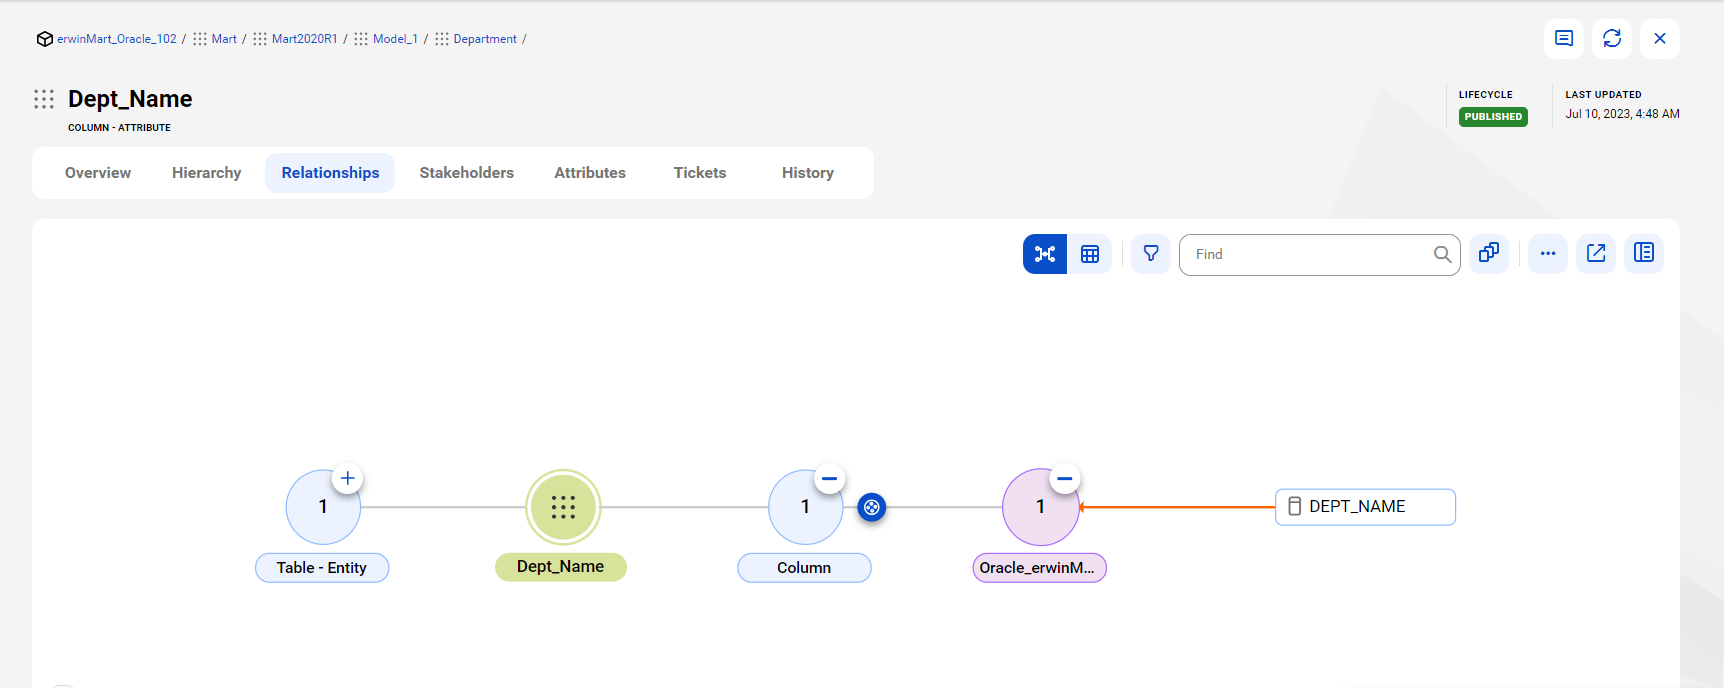Click the Dept_Name title grid icon
This screenshot has width=1724, height=688.
(x=44, y=99)
